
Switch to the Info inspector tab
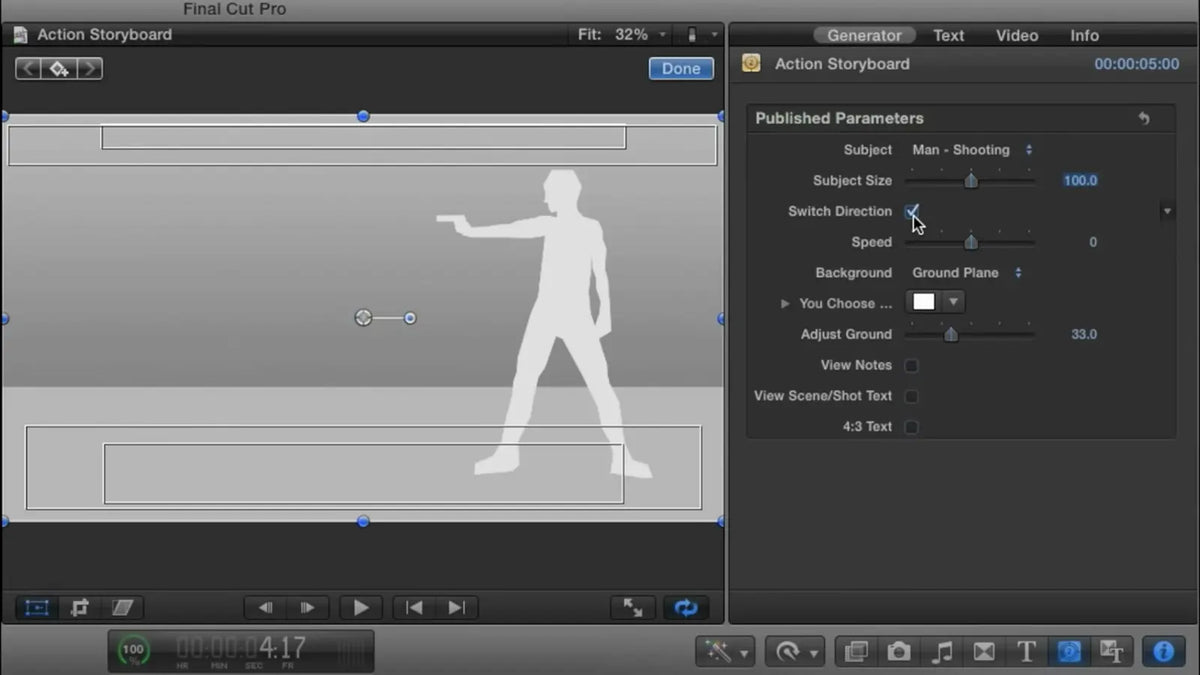click(1085, 35)
